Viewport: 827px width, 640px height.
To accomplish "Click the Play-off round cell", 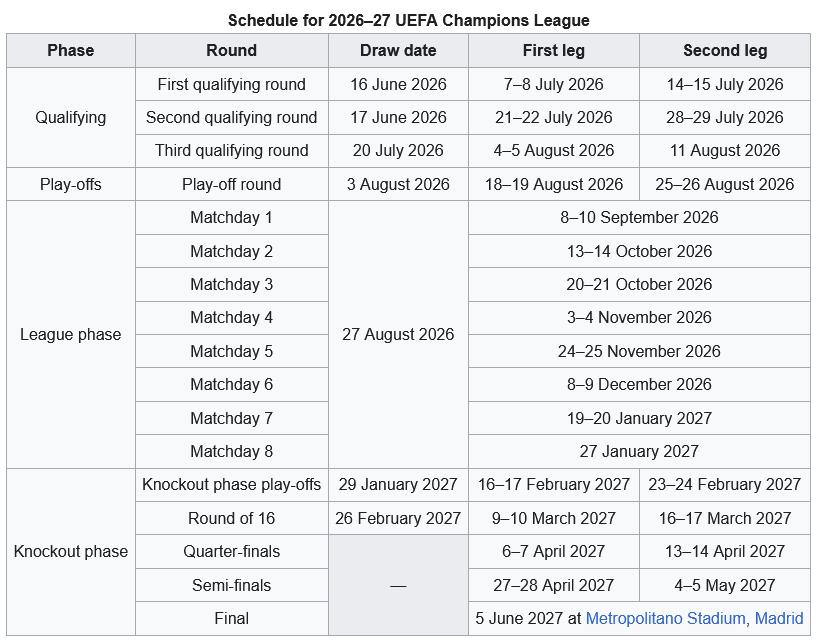I will pyautogui.click(x=232, y=184).
